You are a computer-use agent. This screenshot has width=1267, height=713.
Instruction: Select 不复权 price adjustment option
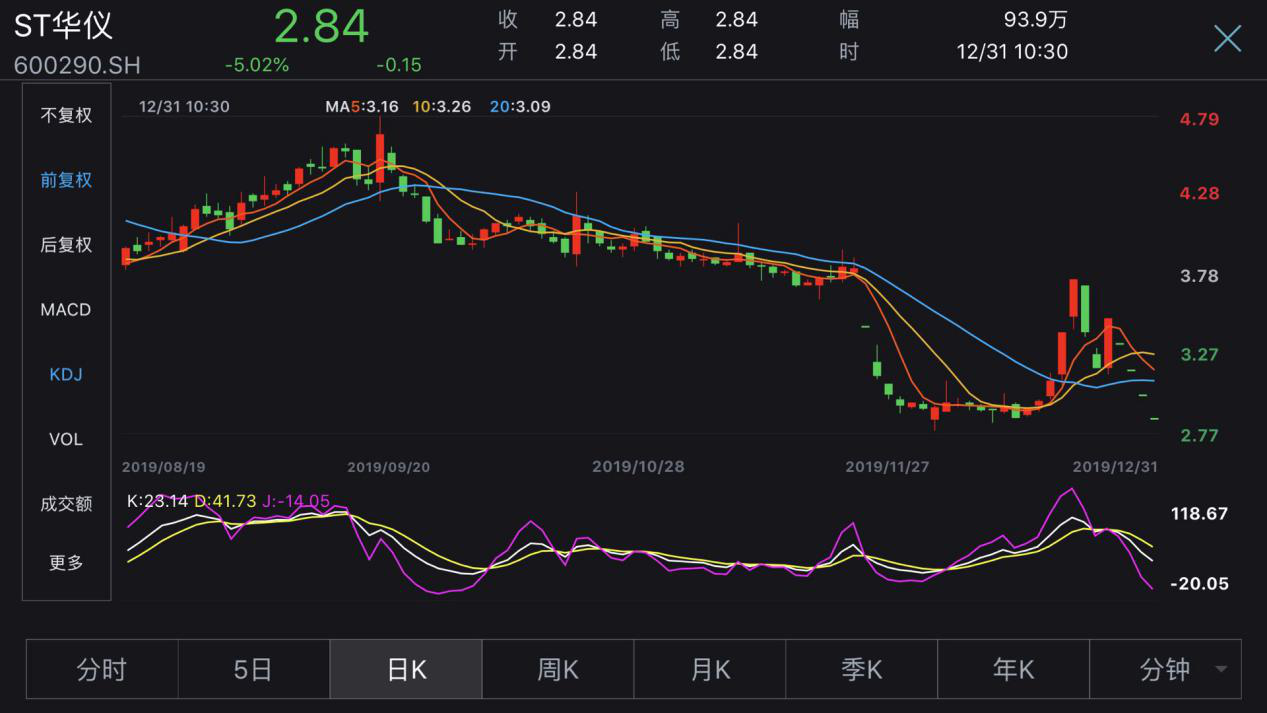click(x=66, y=115)
